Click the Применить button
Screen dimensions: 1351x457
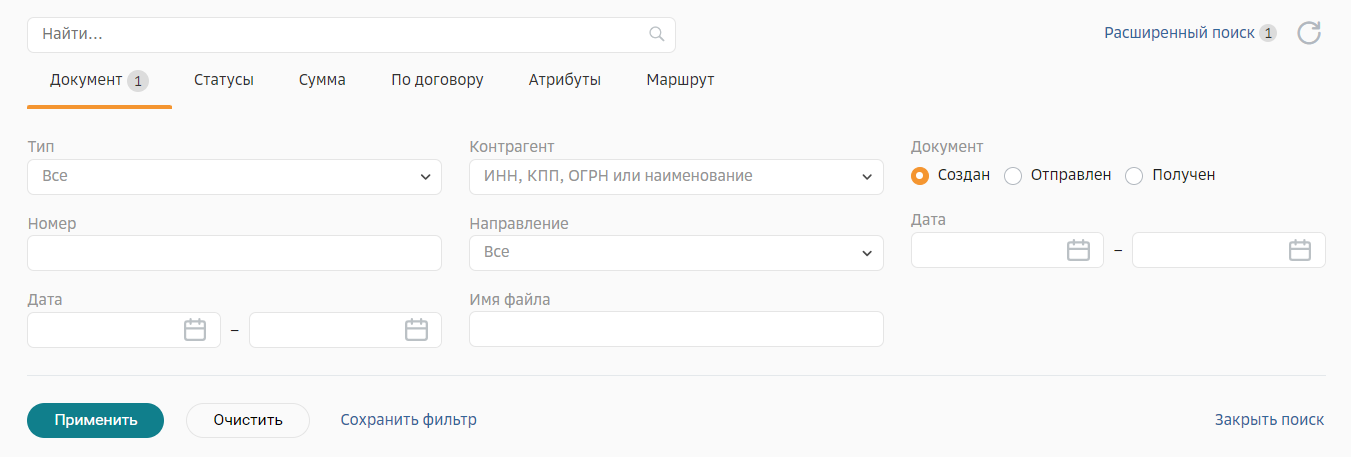pos(95,420)
